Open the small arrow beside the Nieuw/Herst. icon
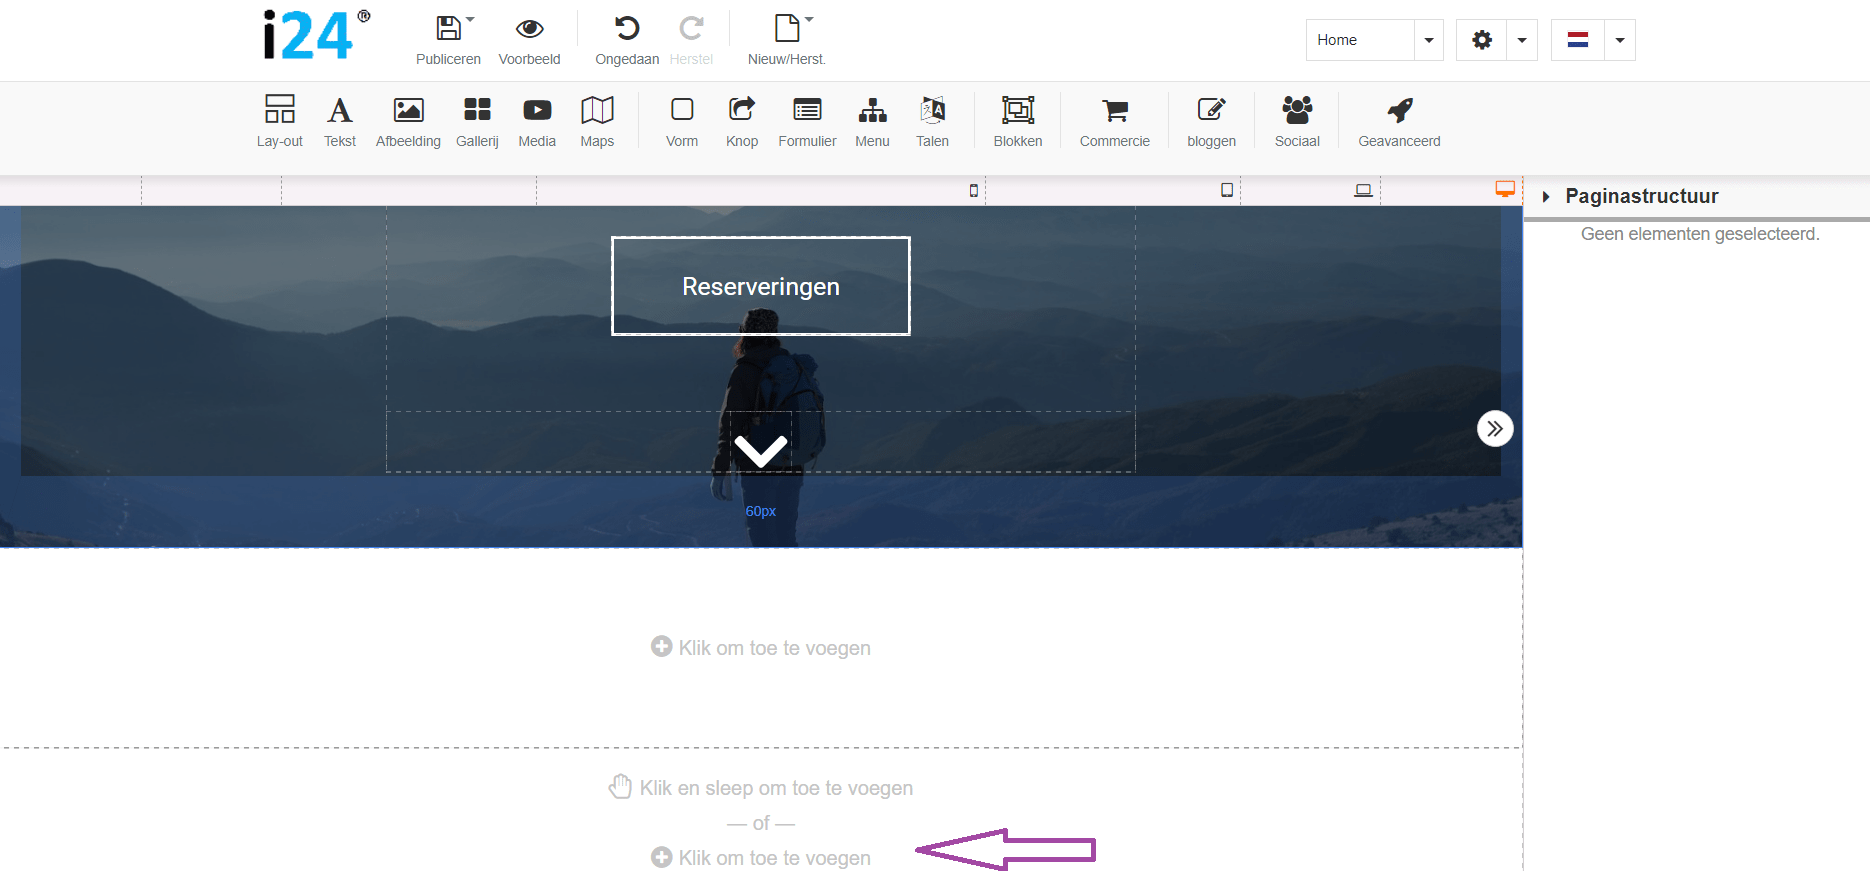Viewport: 1870px width, 871px height. click(x=809, y=19)
